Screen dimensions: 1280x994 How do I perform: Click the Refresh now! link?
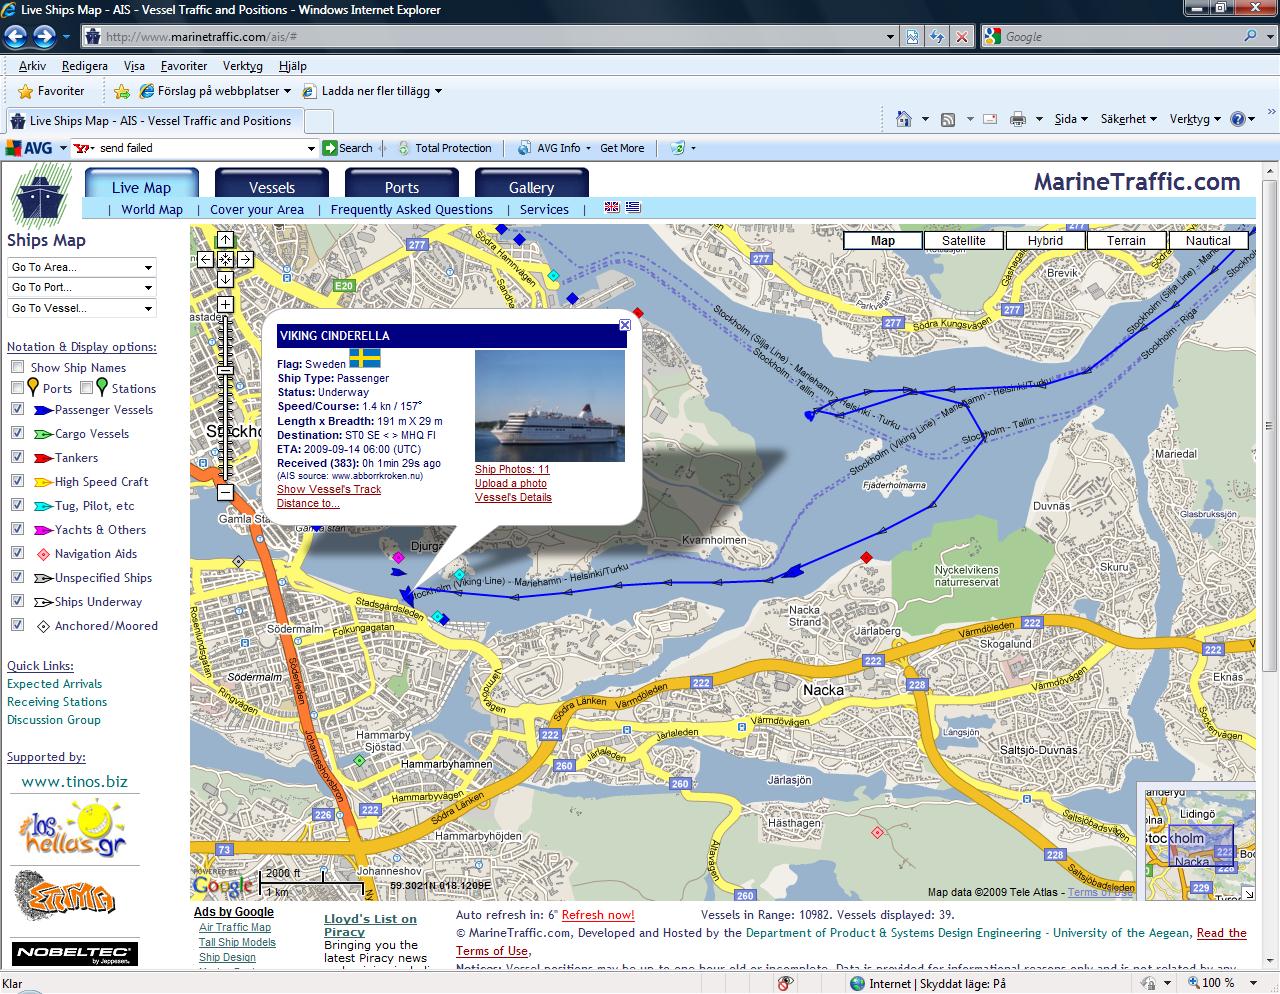598,914
